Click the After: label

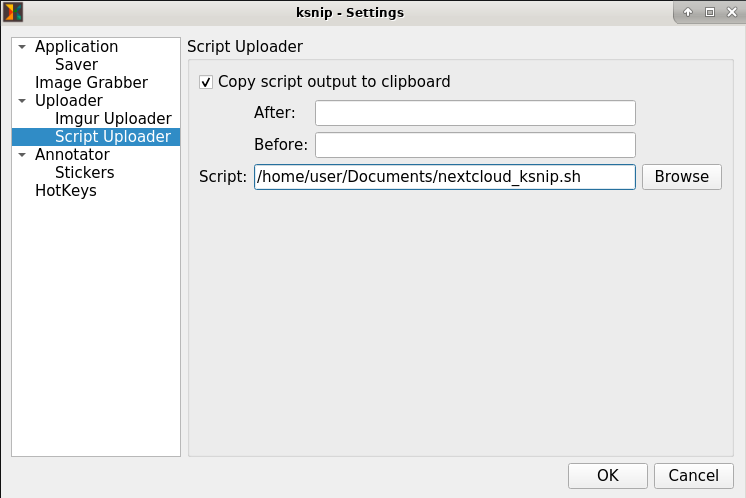(275, 113)
